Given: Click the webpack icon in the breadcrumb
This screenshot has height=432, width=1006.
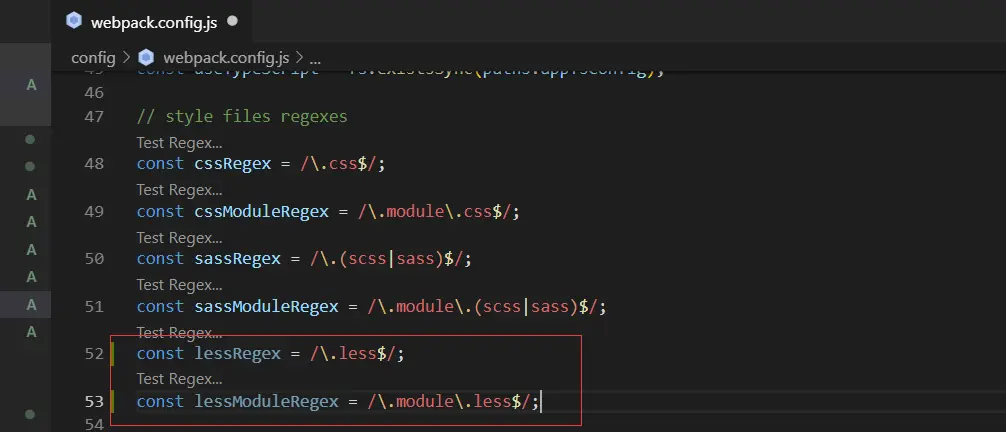Looking at the screenshot, I should click(146, 58).
